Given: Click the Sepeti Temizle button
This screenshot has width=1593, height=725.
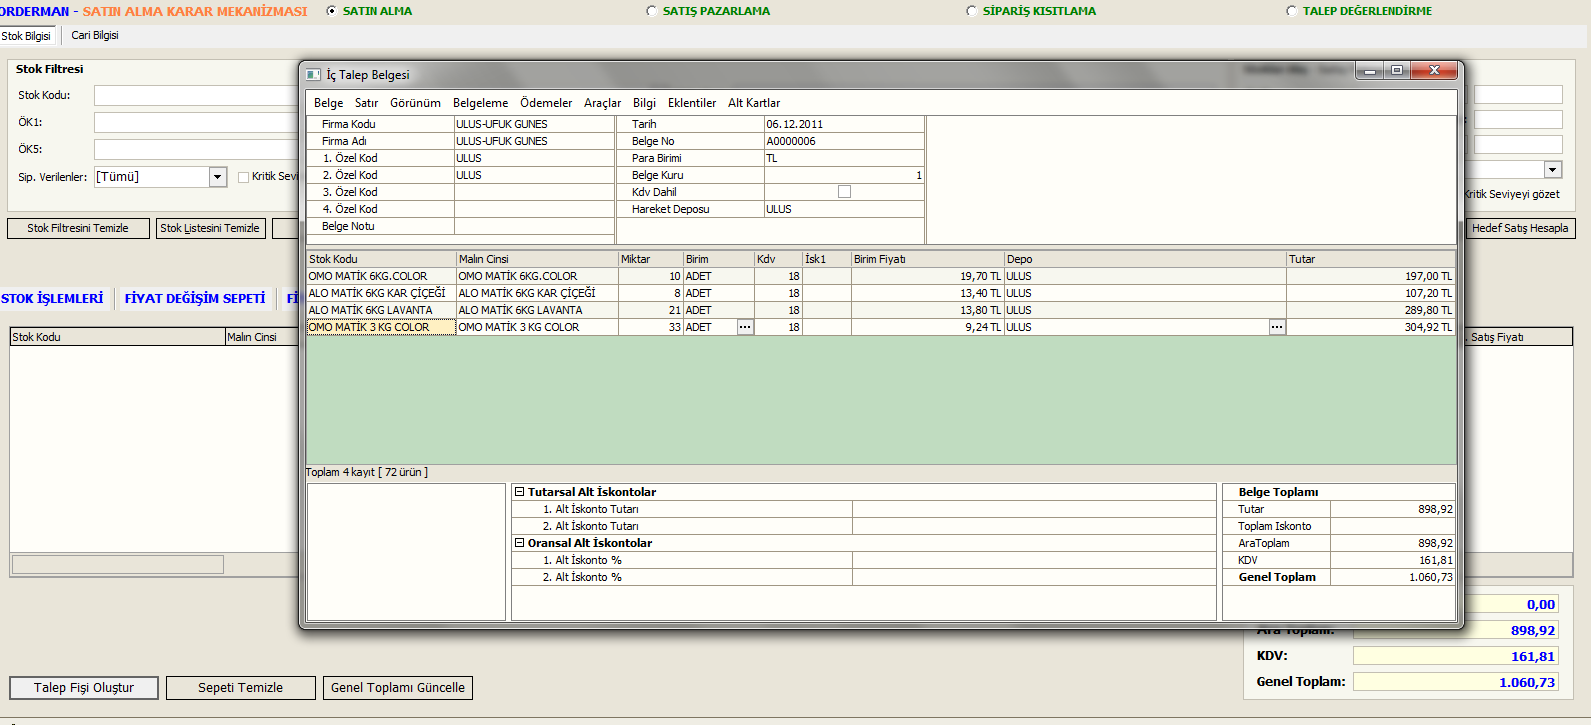Looking at the screenshot, I should 241,688.
